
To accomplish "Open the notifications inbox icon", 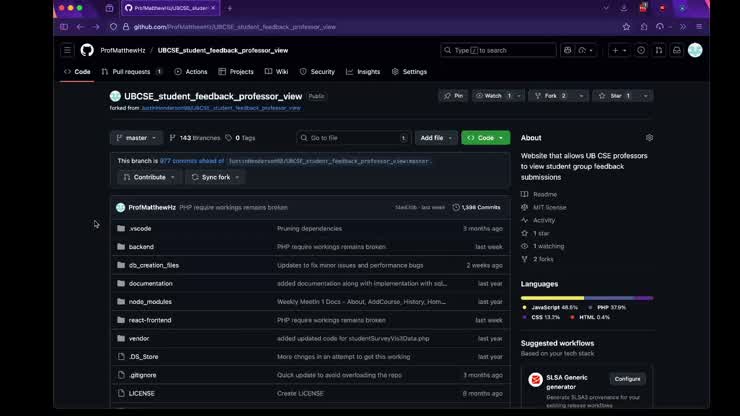I will click(x=677, y=50).
